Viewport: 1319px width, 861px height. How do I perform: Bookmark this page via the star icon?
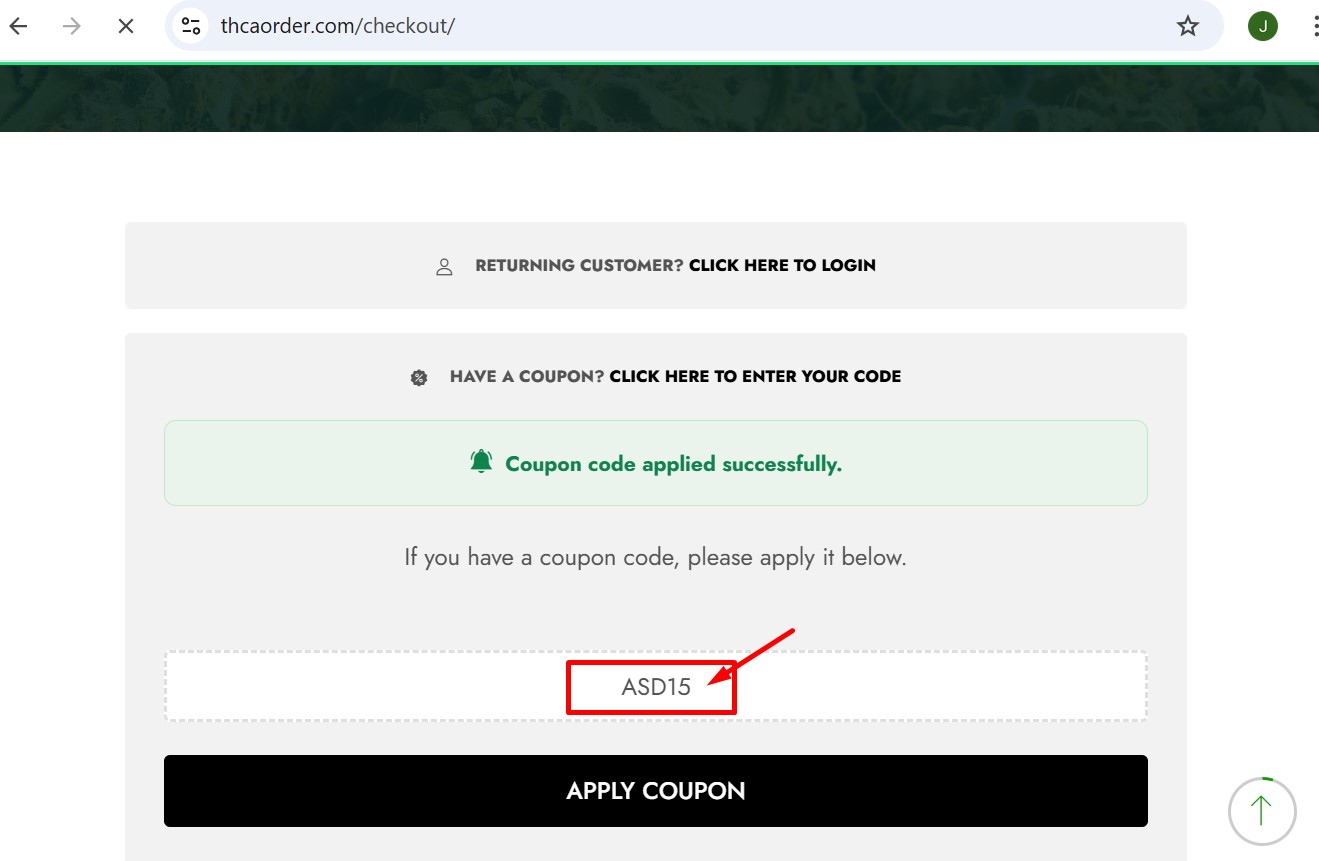1187,26
